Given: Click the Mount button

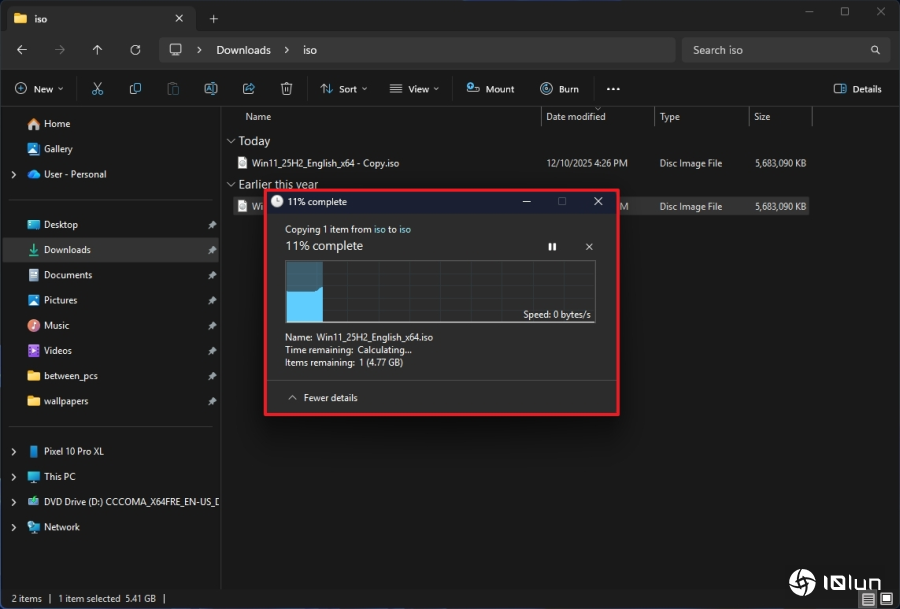Looking at the screenshot, I should (490, 89).
